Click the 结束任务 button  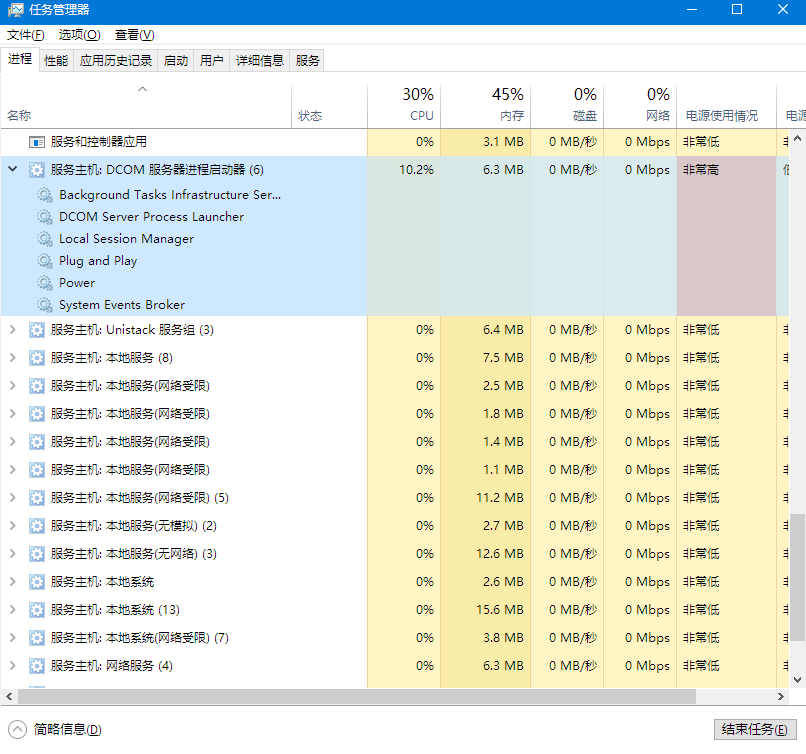(756, 729)
